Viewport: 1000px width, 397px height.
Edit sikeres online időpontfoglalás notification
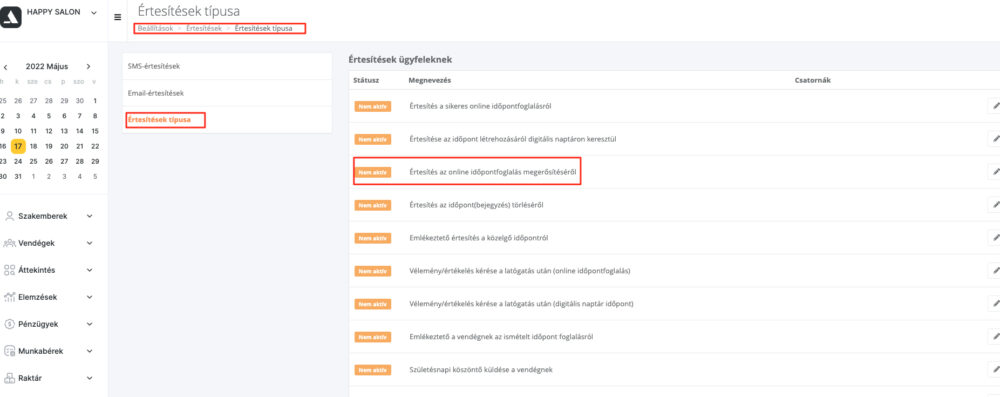pyautogui.click(x=994, y=106)
